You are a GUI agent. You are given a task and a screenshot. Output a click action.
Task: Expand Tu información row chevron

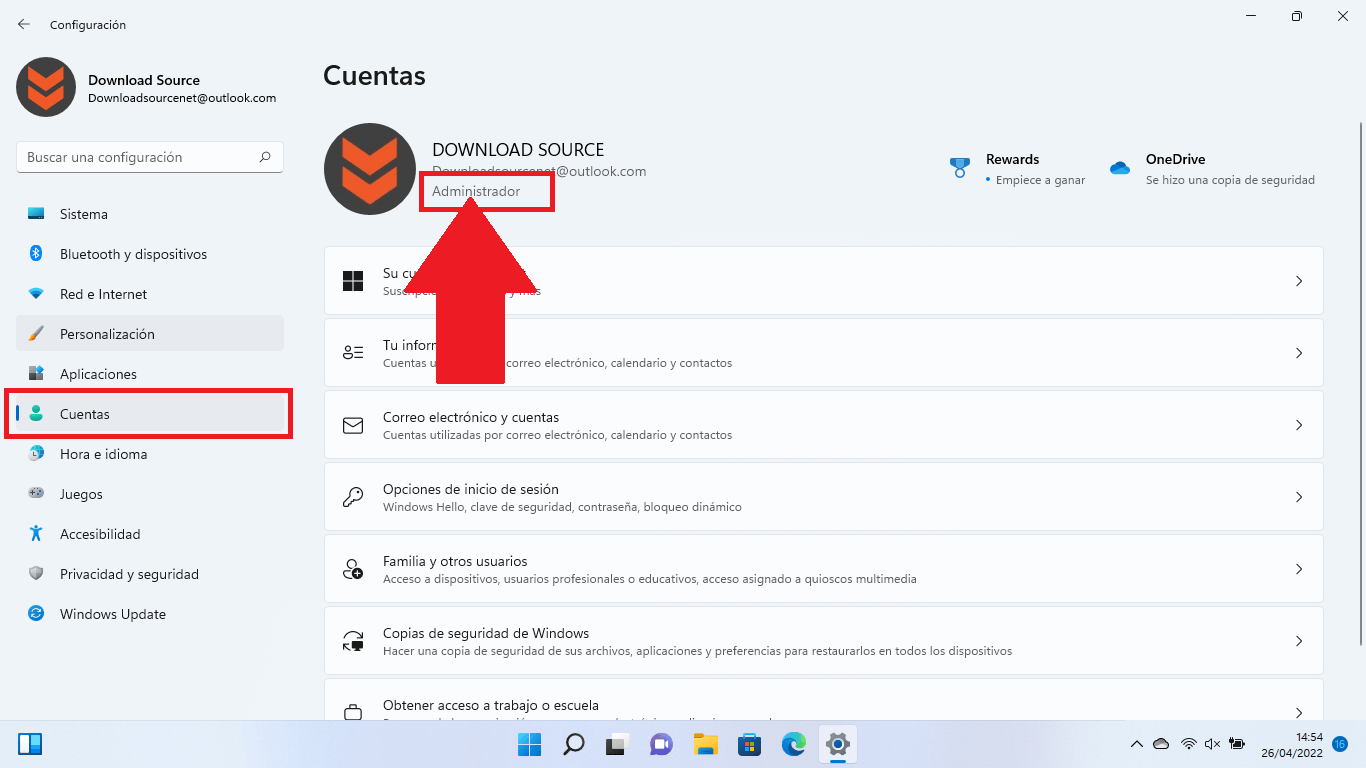[1299, 353]
